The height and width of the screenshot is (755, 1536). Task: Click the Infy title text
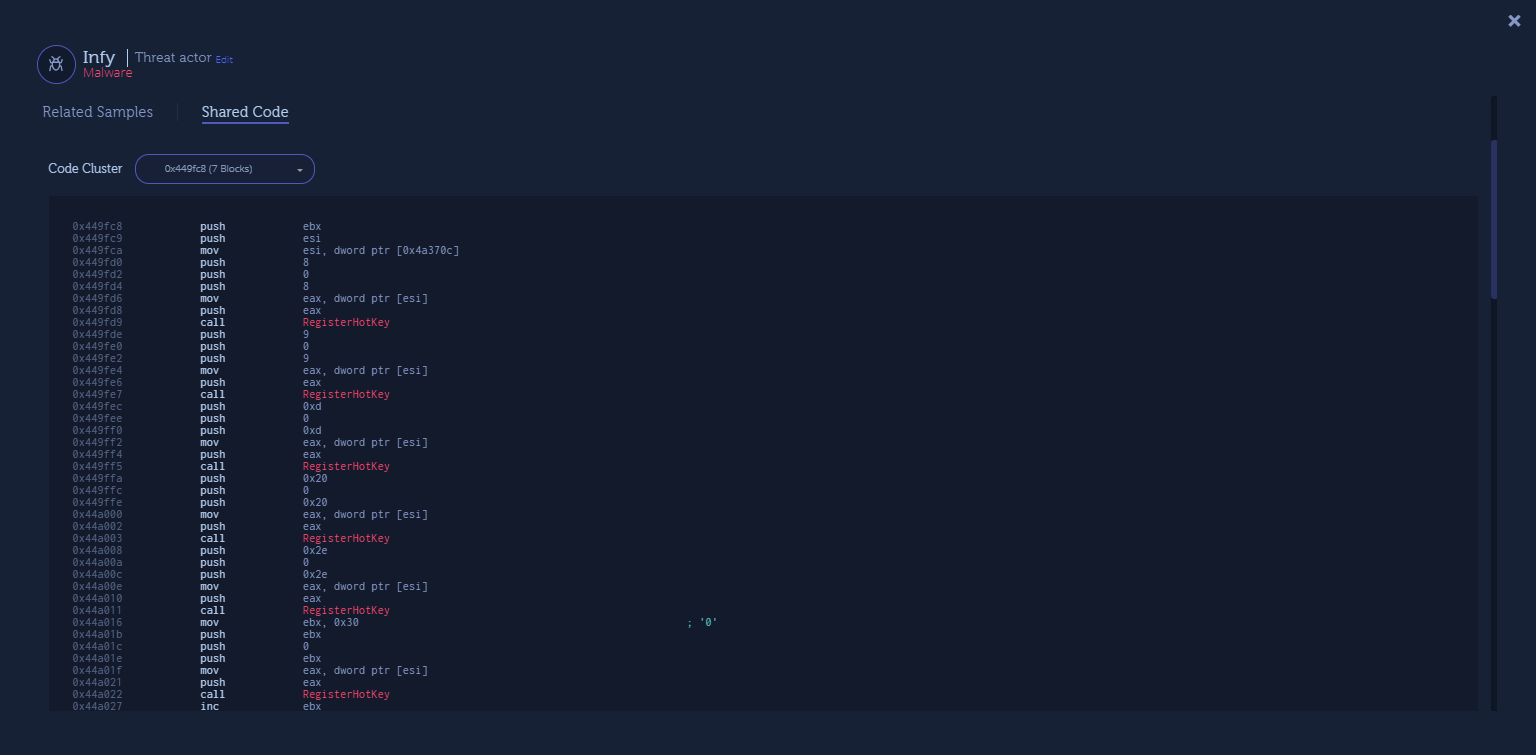click(x=98, y=57)
